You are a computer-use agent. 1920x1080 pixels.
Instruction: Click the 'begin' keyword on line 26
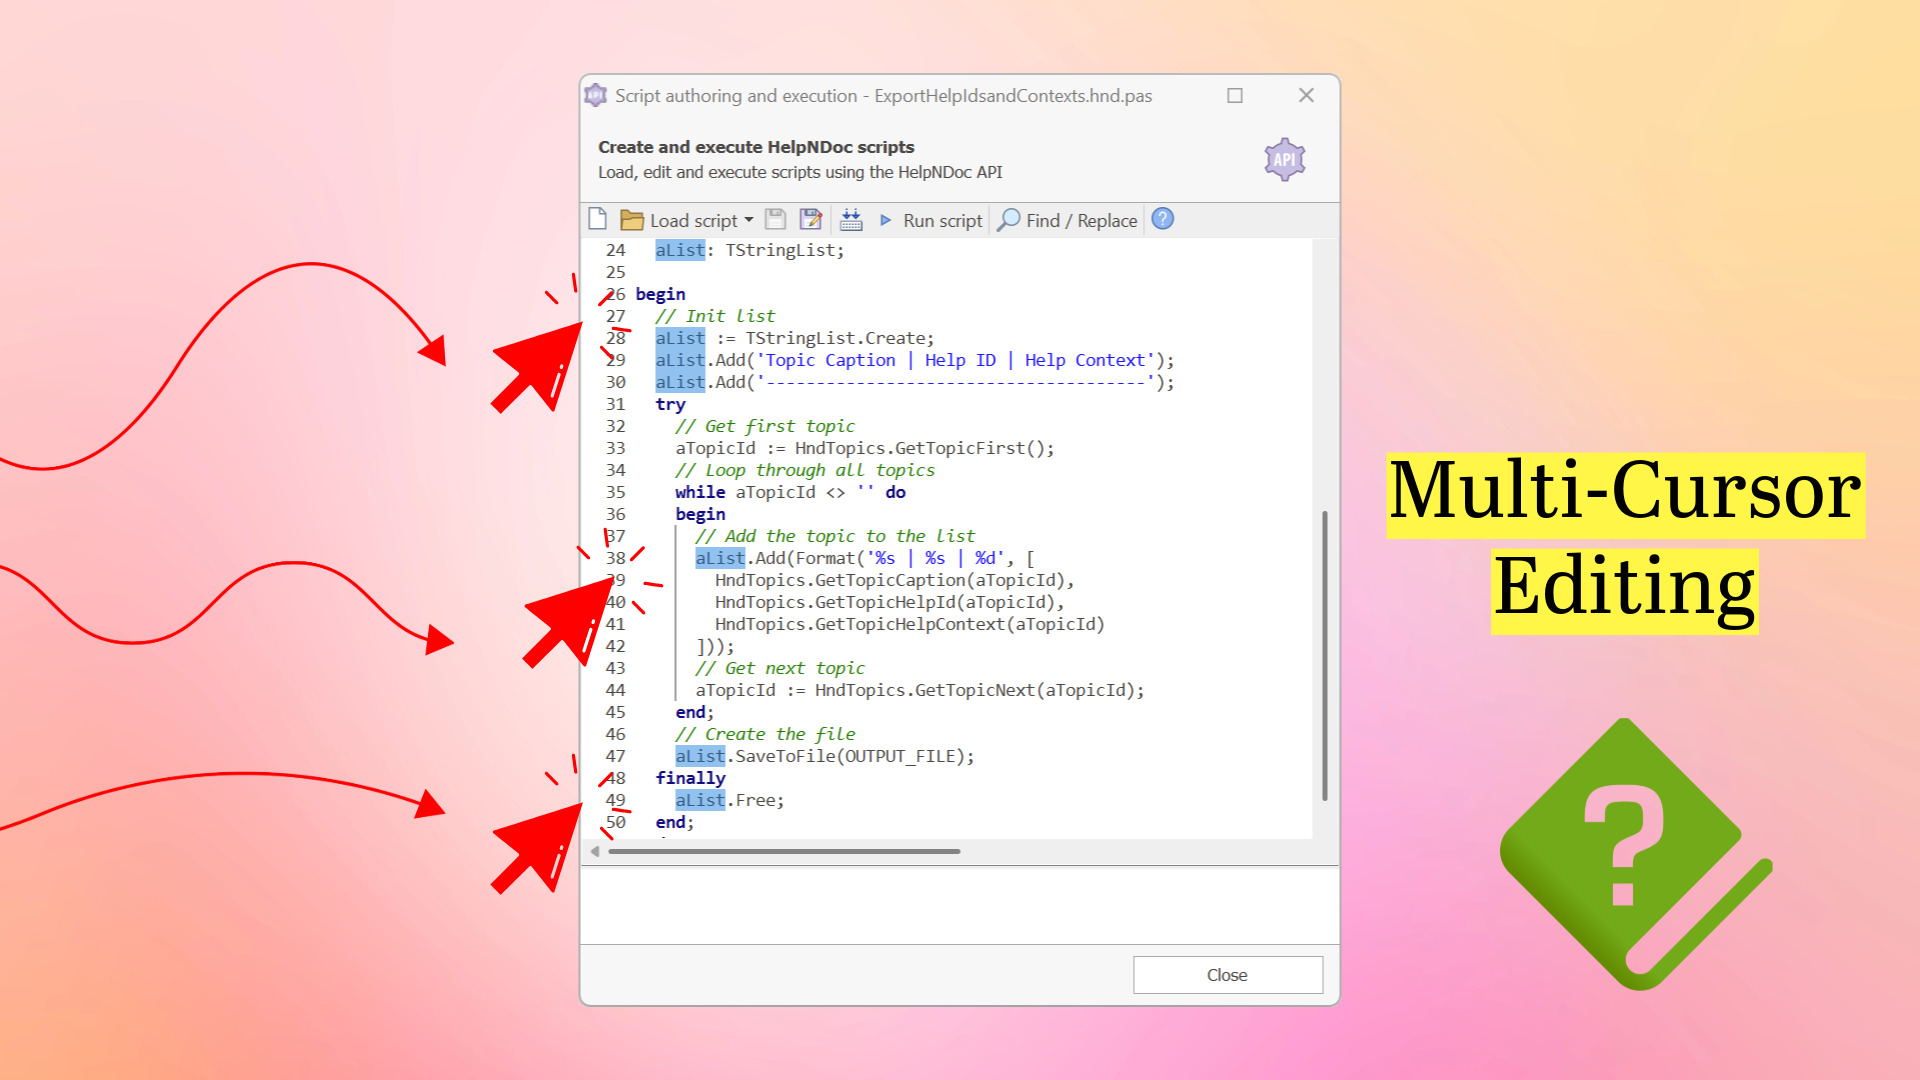coord(660,294)
